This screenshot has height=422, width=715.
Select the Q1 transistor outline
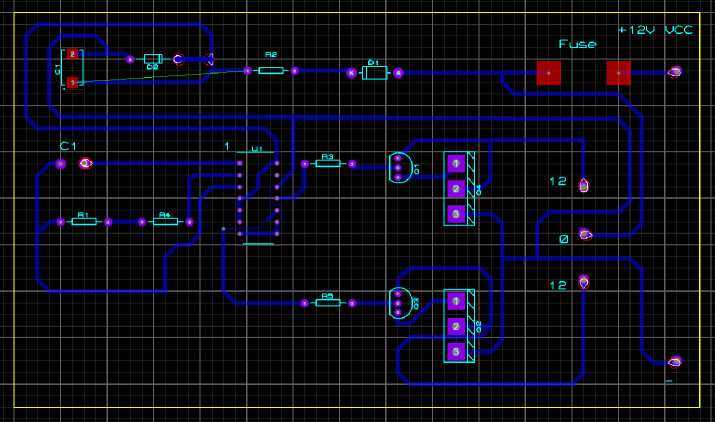[x=400, y=167]
